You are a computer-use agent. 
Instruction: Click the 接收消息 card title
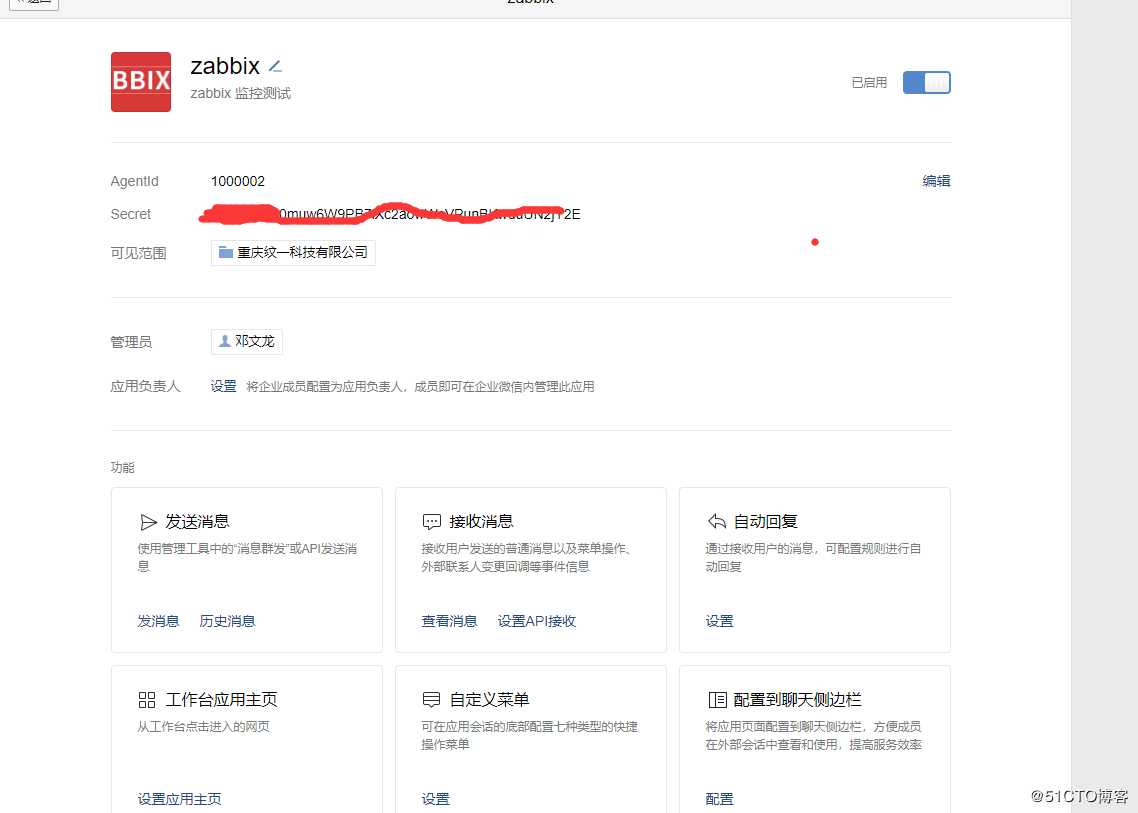[x=481, y=522]
